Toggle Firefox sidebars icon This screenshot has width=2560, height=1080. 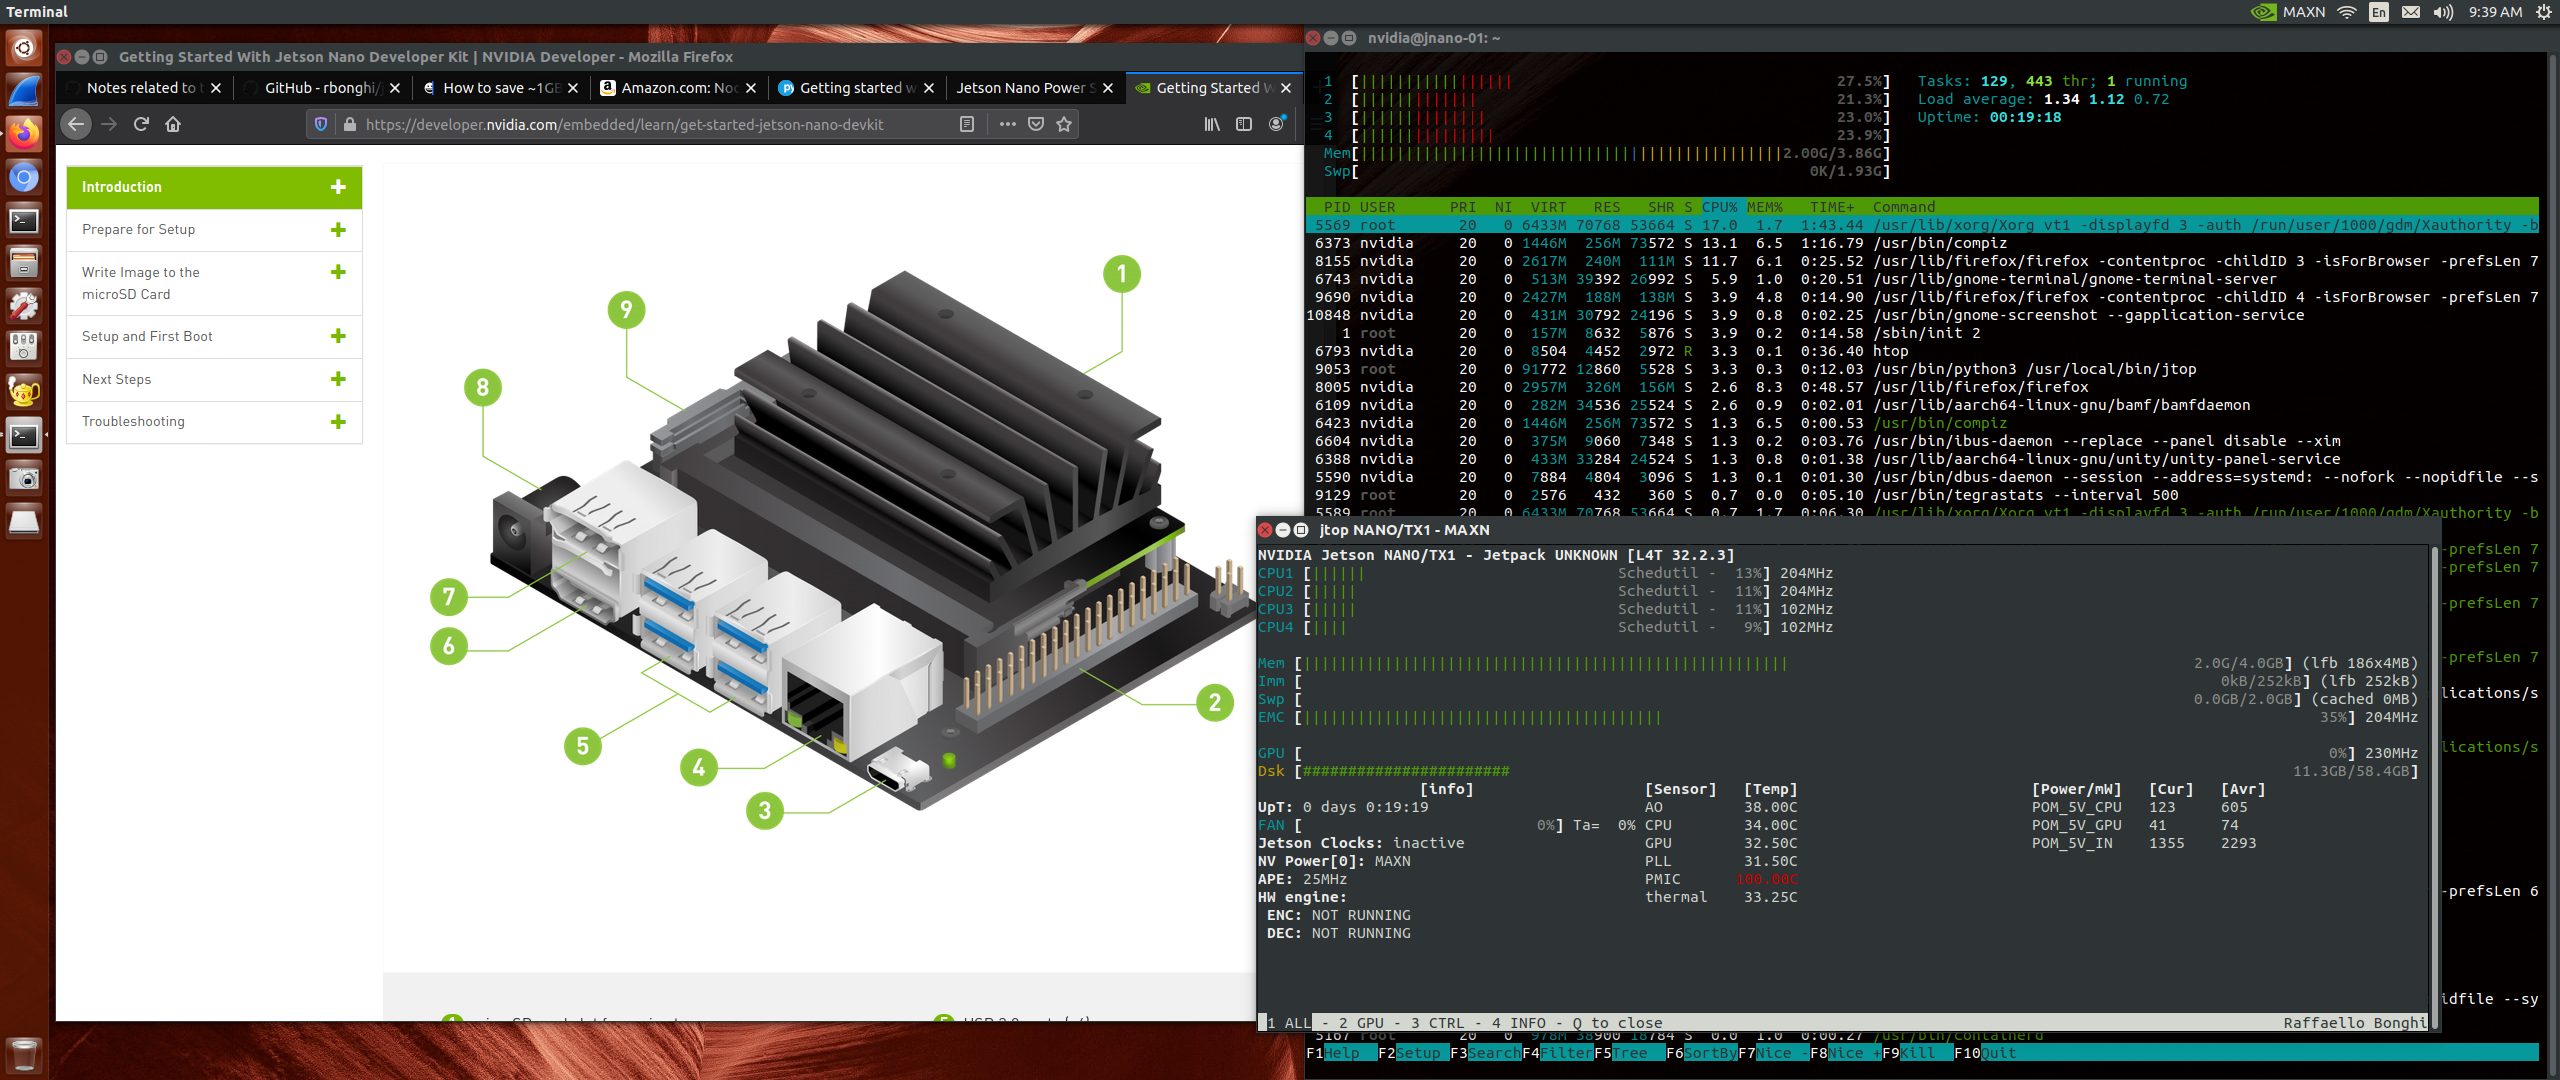[1244, 124]
